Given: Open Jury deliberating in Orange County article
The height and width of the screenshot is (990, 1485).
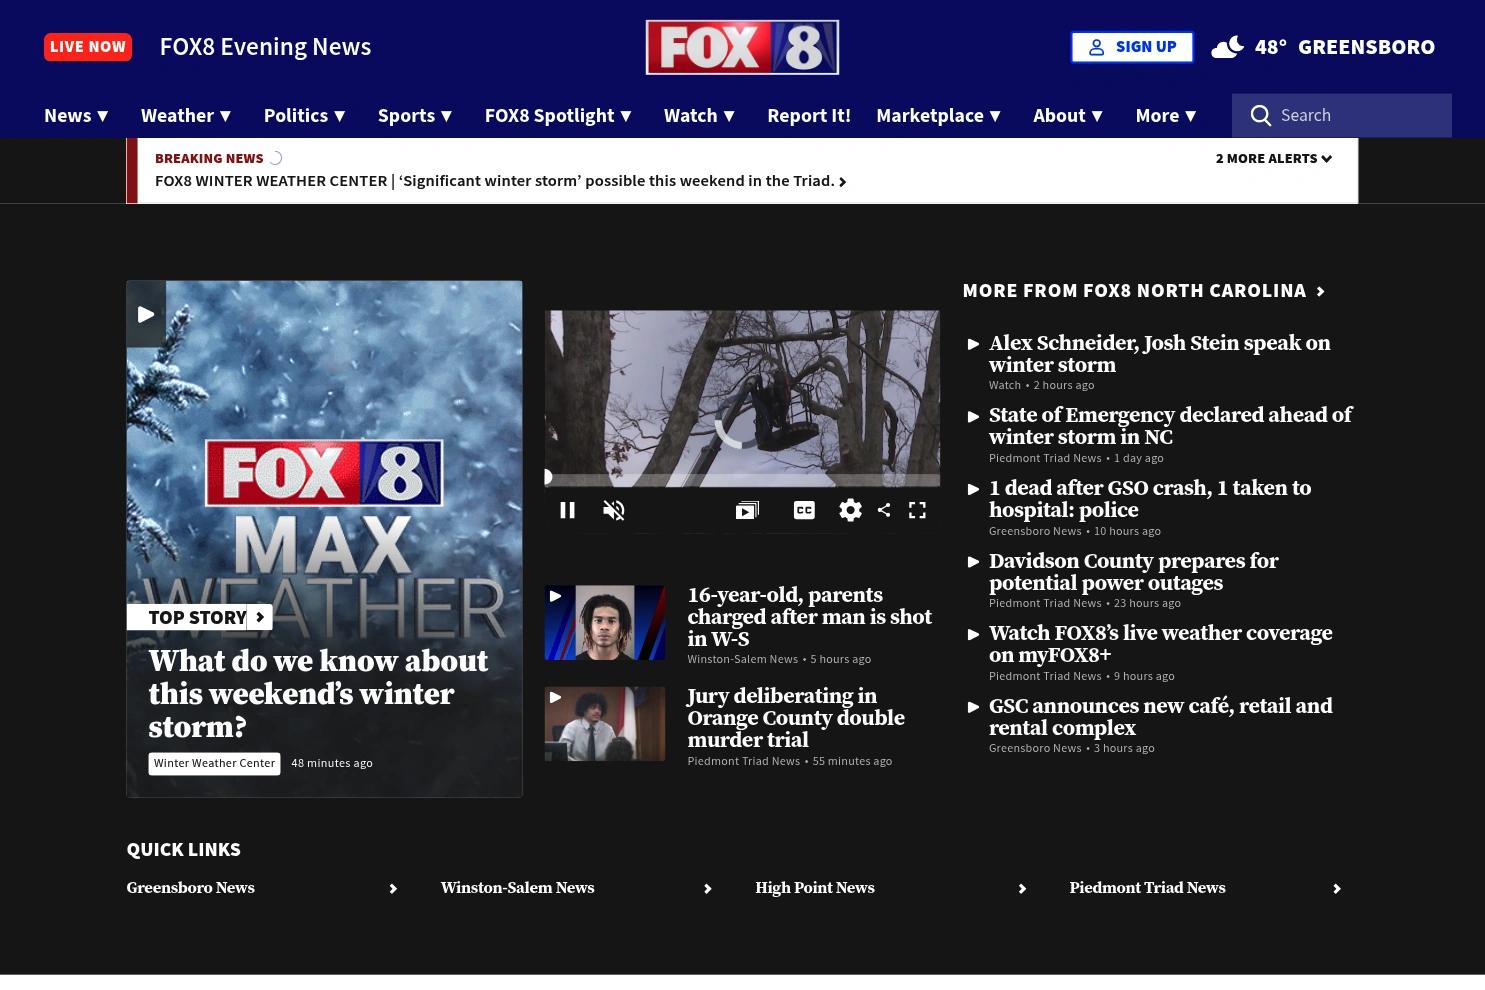Looking at the screenshot, I should click(x=796, y=718).
